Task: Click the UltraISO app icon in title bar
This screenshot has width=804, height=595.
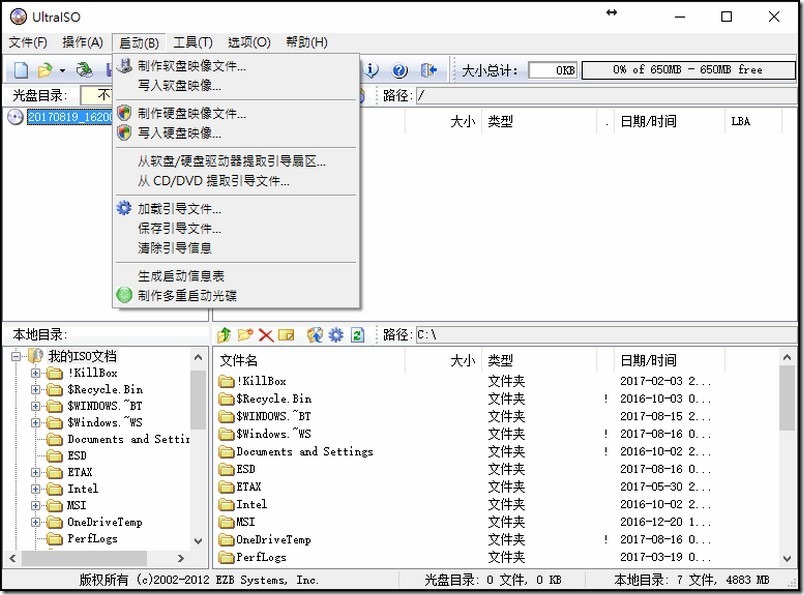Action: point(18,16)
